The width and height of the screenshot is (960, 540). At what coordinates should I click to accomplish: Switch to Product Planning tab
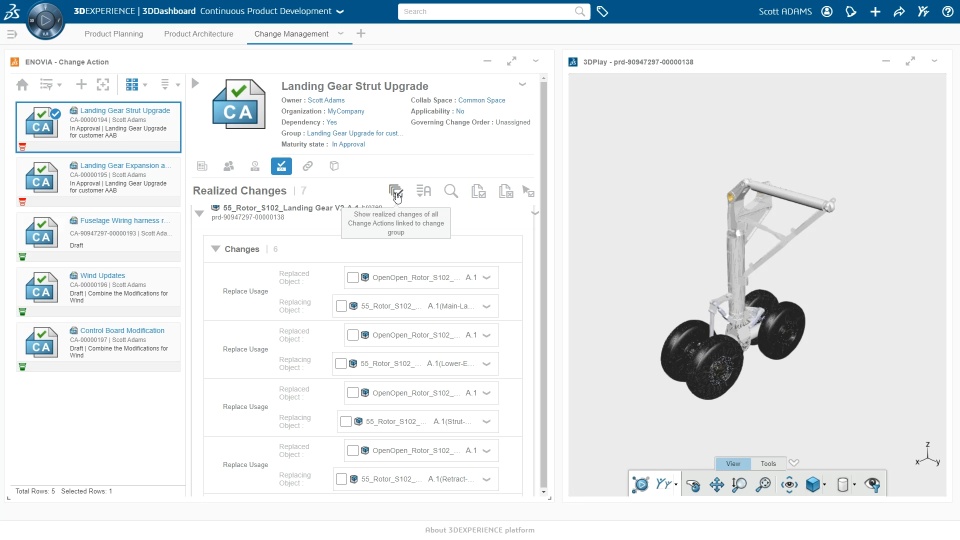(114, 34)
